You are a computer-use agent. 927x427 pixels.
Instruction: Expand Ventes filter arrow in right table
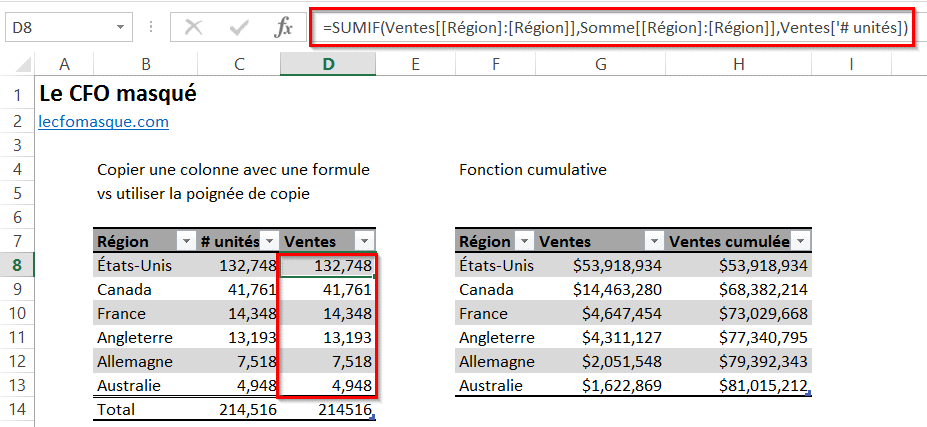[x=653, y=241]
